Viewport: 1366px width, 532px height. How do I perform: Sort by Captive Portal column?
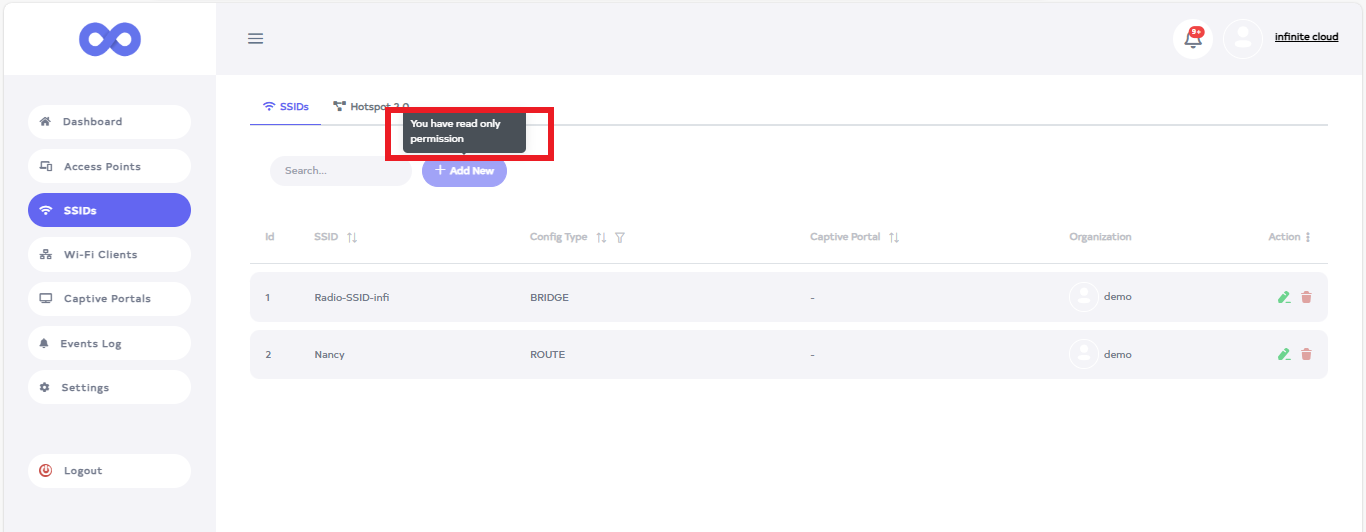point(894,238)
